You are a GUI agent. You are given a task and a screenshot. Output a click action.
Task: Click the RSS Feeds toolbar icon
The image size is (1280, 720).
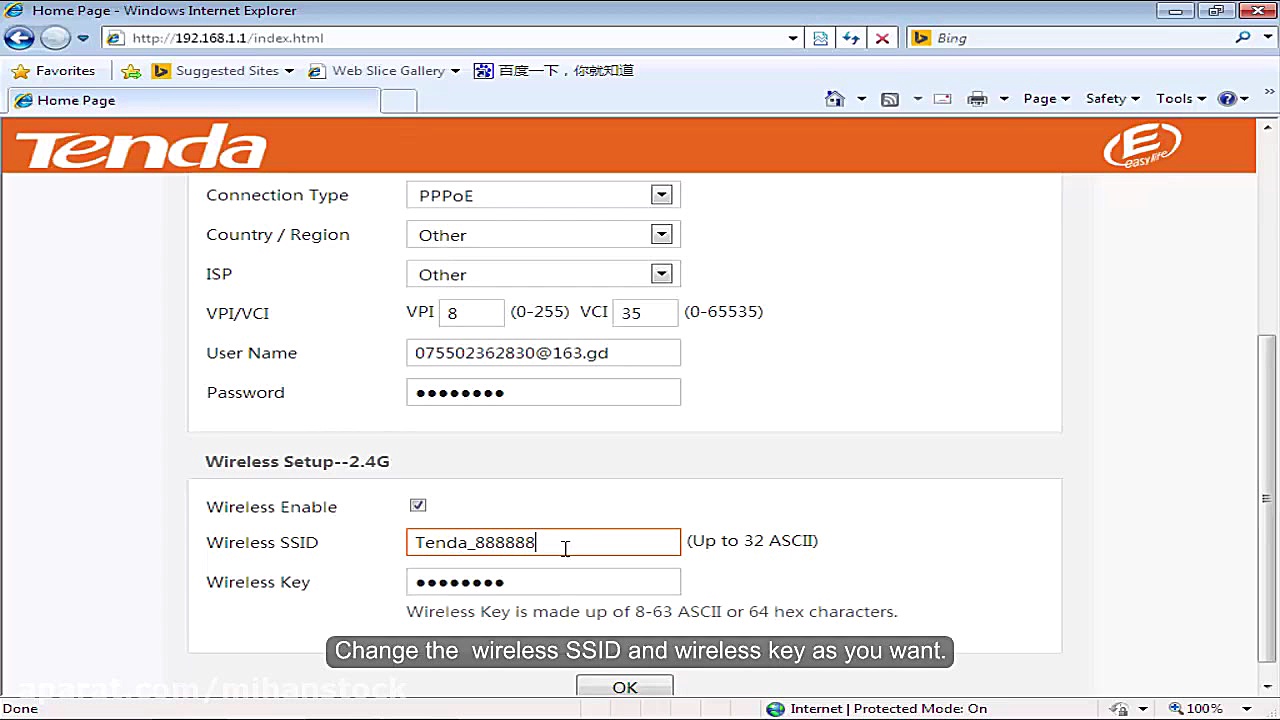pyautogui.click(x=890, y=99)
